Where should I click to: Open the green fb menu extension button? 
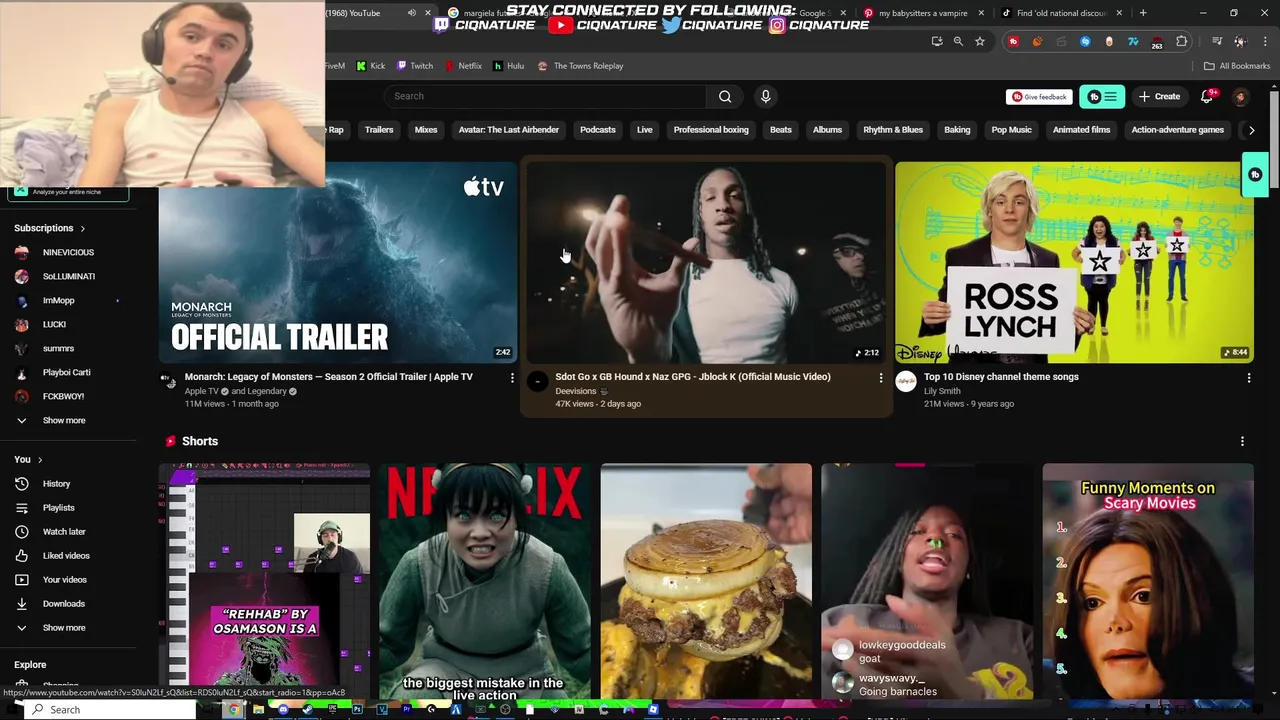tap(1102, 97)
